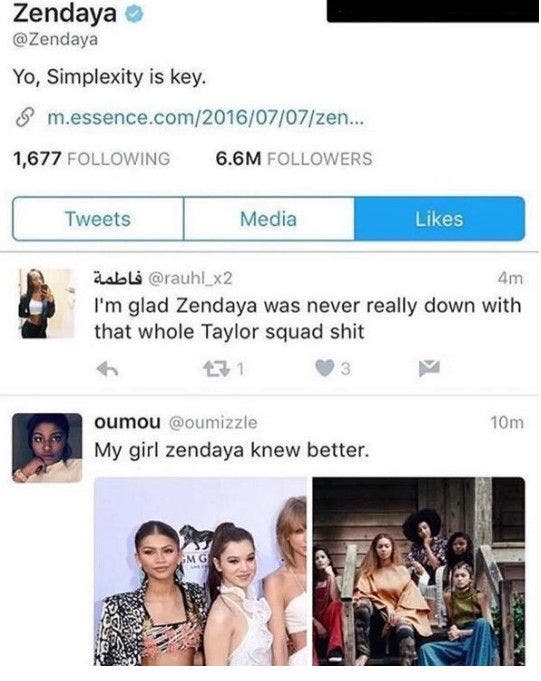Open the tweet text 'My girl zendaya knew better'

click(x=231, y=450)
